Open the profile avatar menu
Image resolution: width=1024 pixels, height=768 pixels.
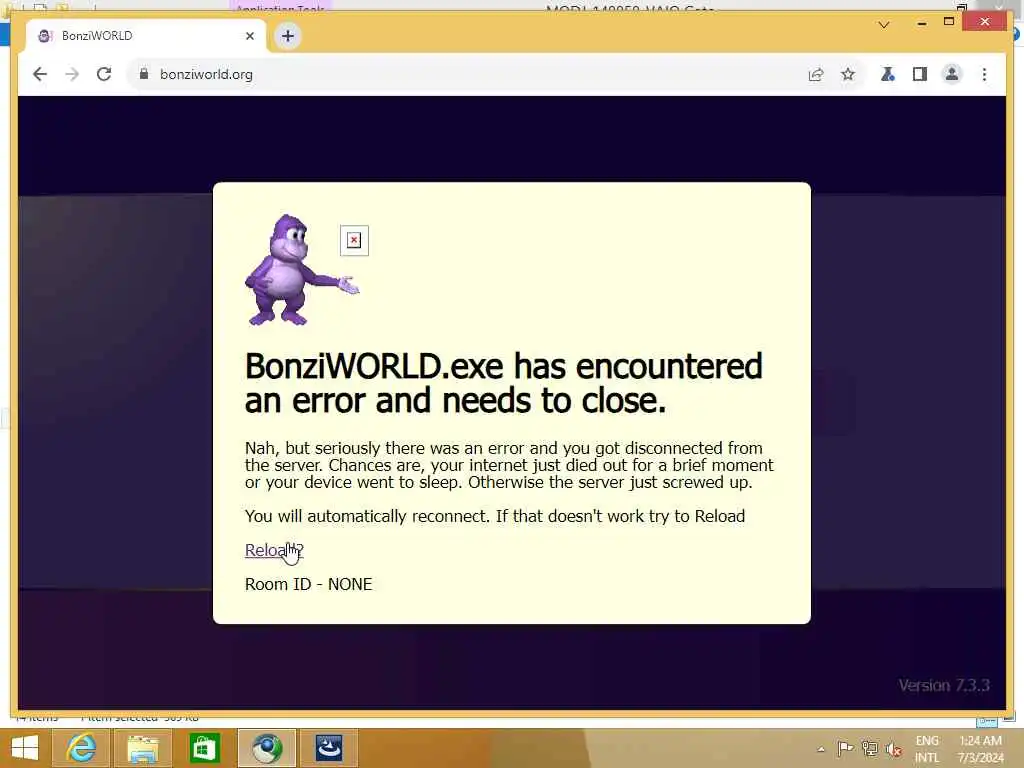(952, 74)
